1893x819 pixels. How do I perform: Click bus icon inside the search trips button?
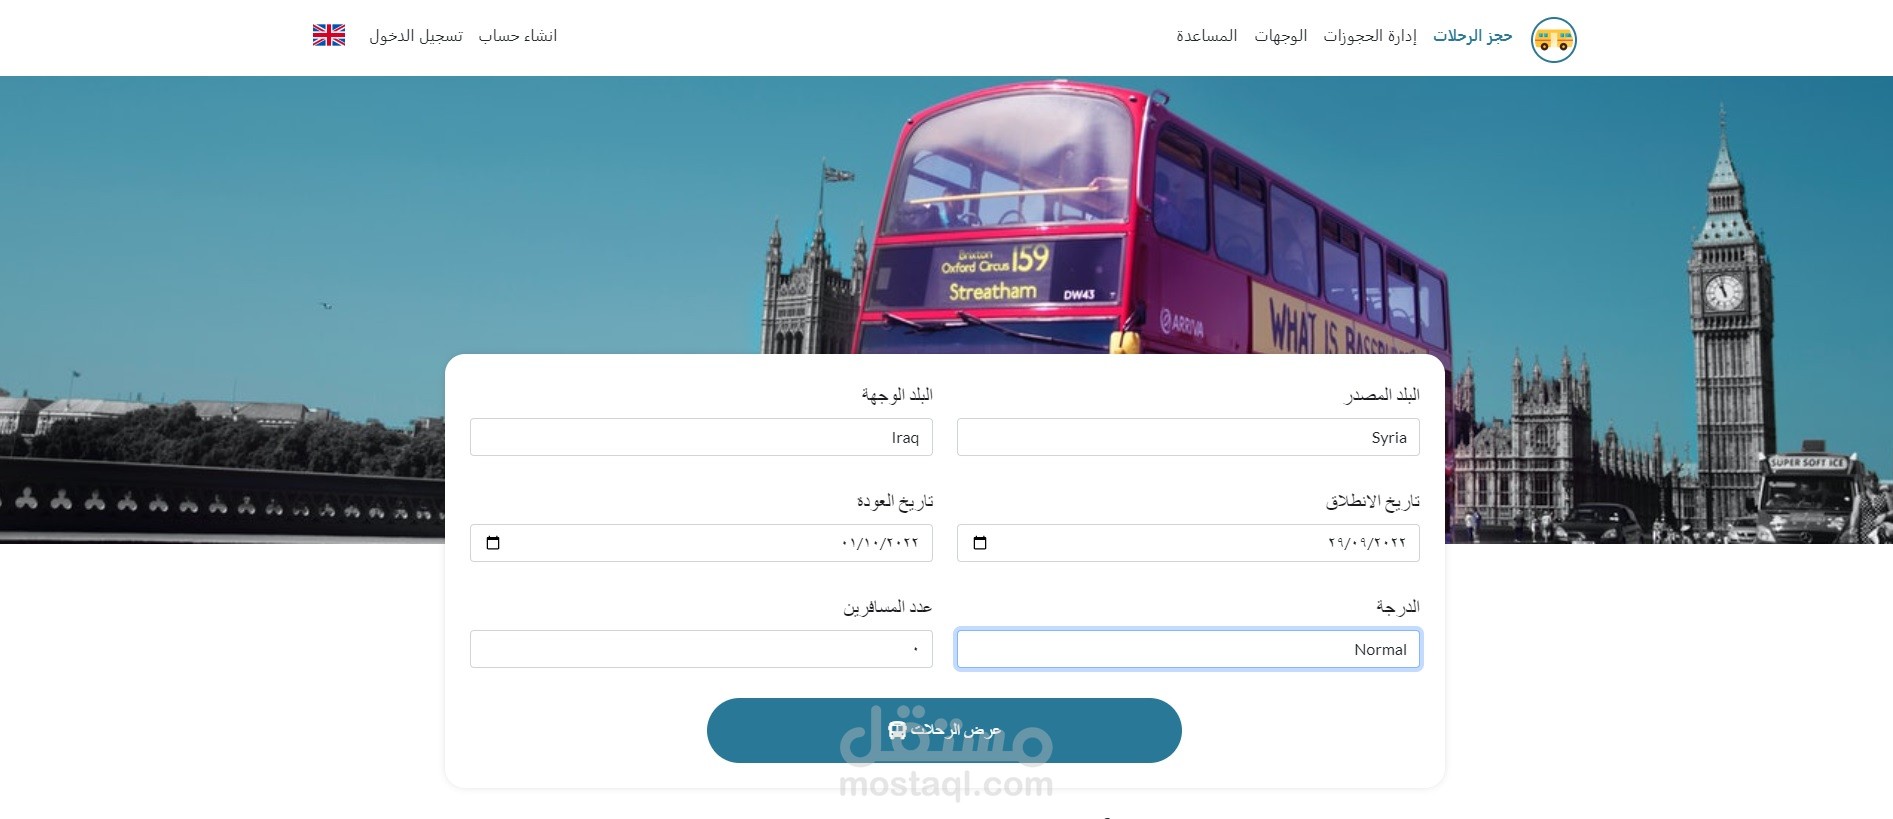897,731
